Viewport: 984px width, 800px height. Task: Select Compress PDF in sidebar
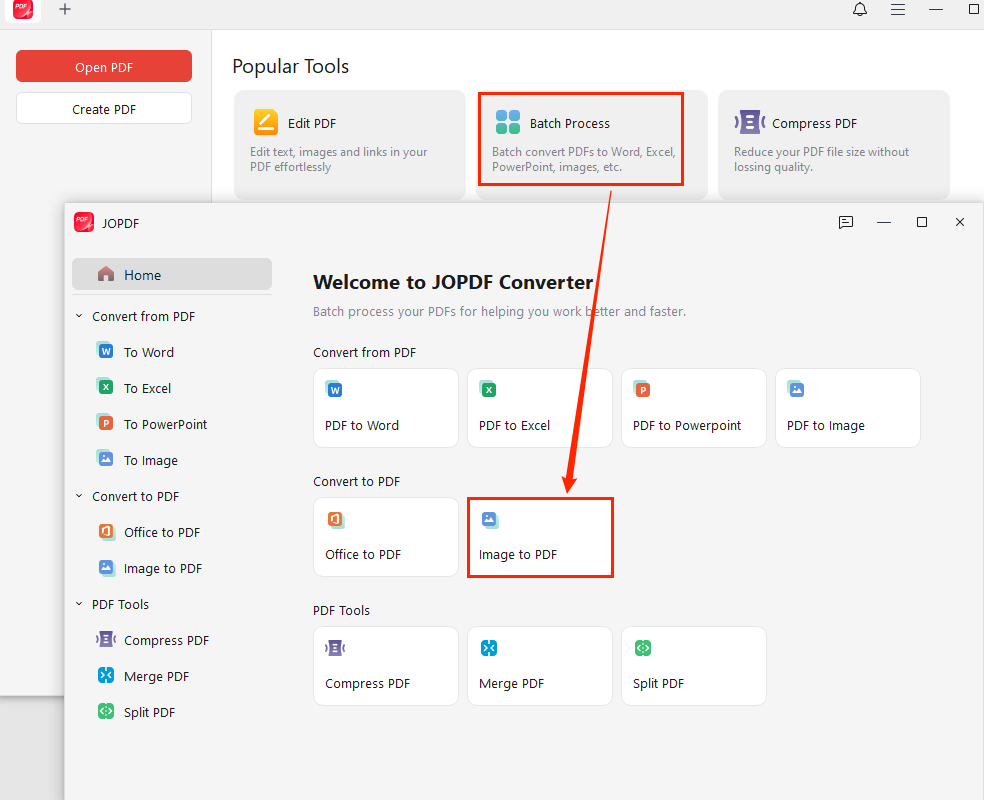[166, 640]
